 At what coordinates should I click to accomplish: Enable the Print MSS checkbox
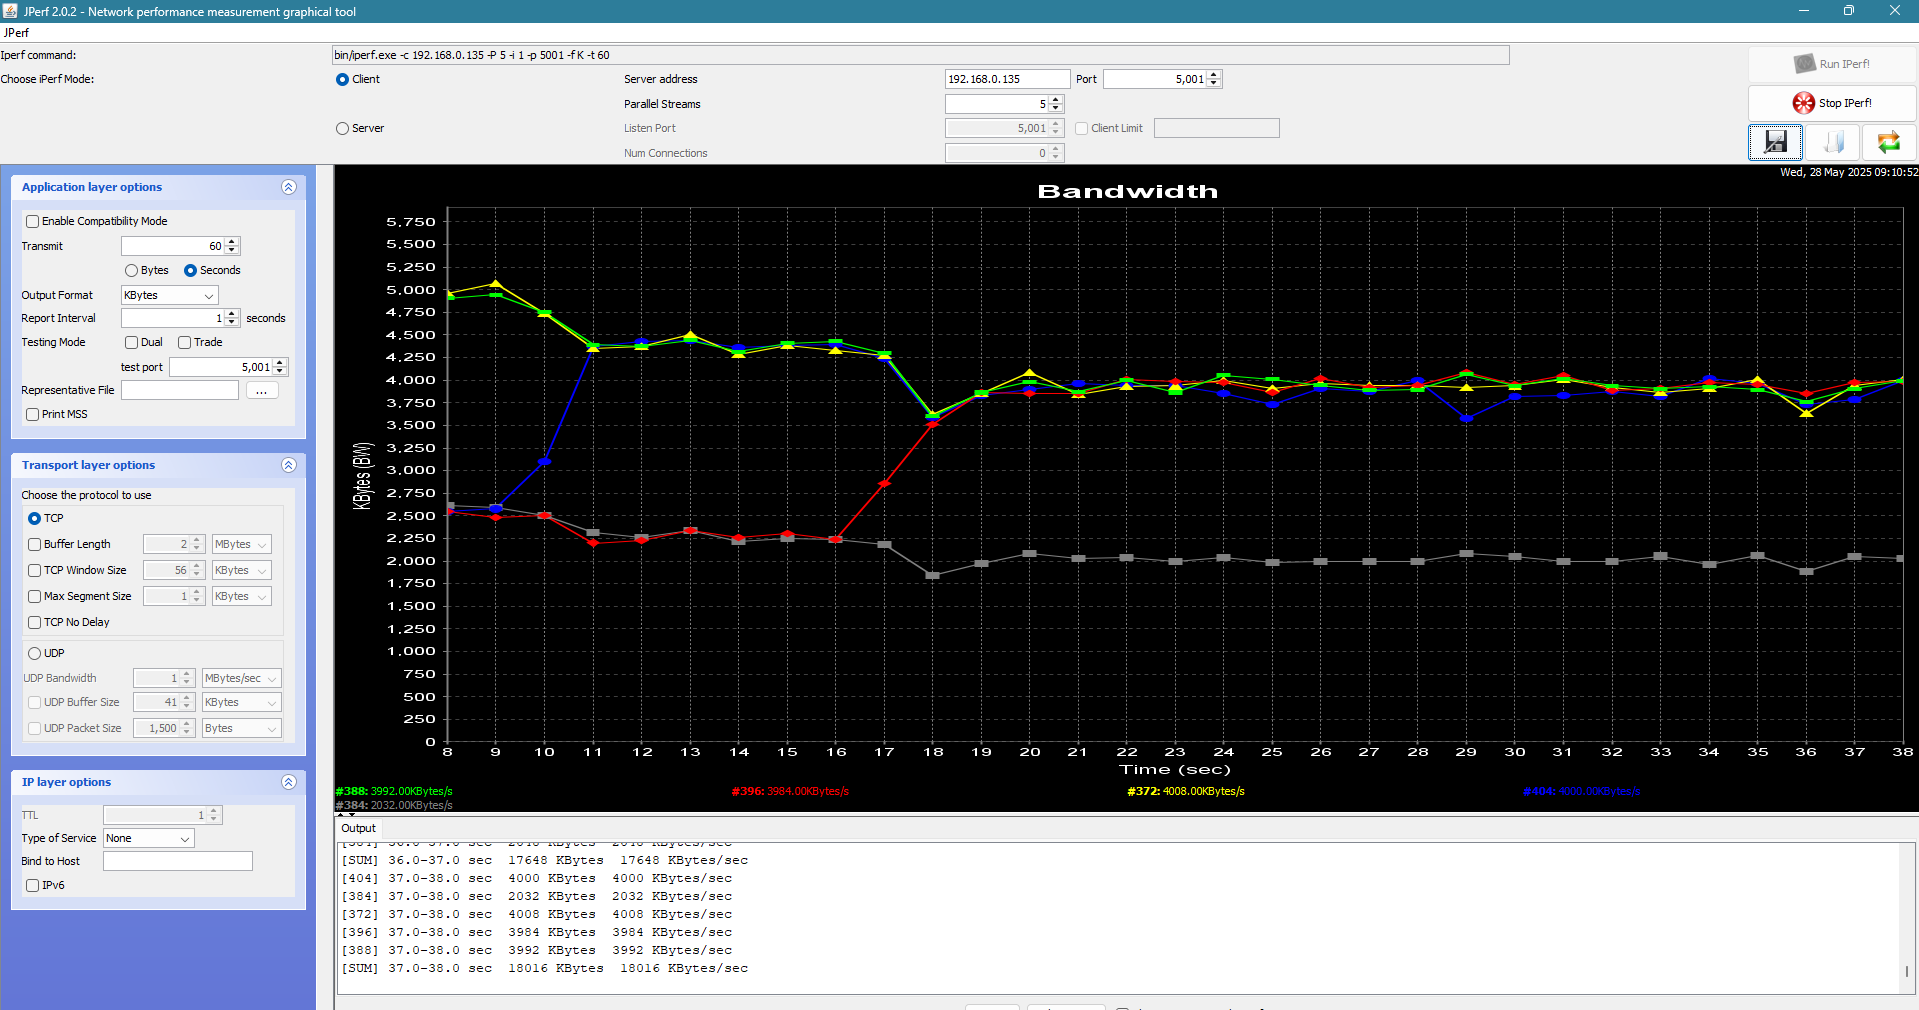click(33, 414)
